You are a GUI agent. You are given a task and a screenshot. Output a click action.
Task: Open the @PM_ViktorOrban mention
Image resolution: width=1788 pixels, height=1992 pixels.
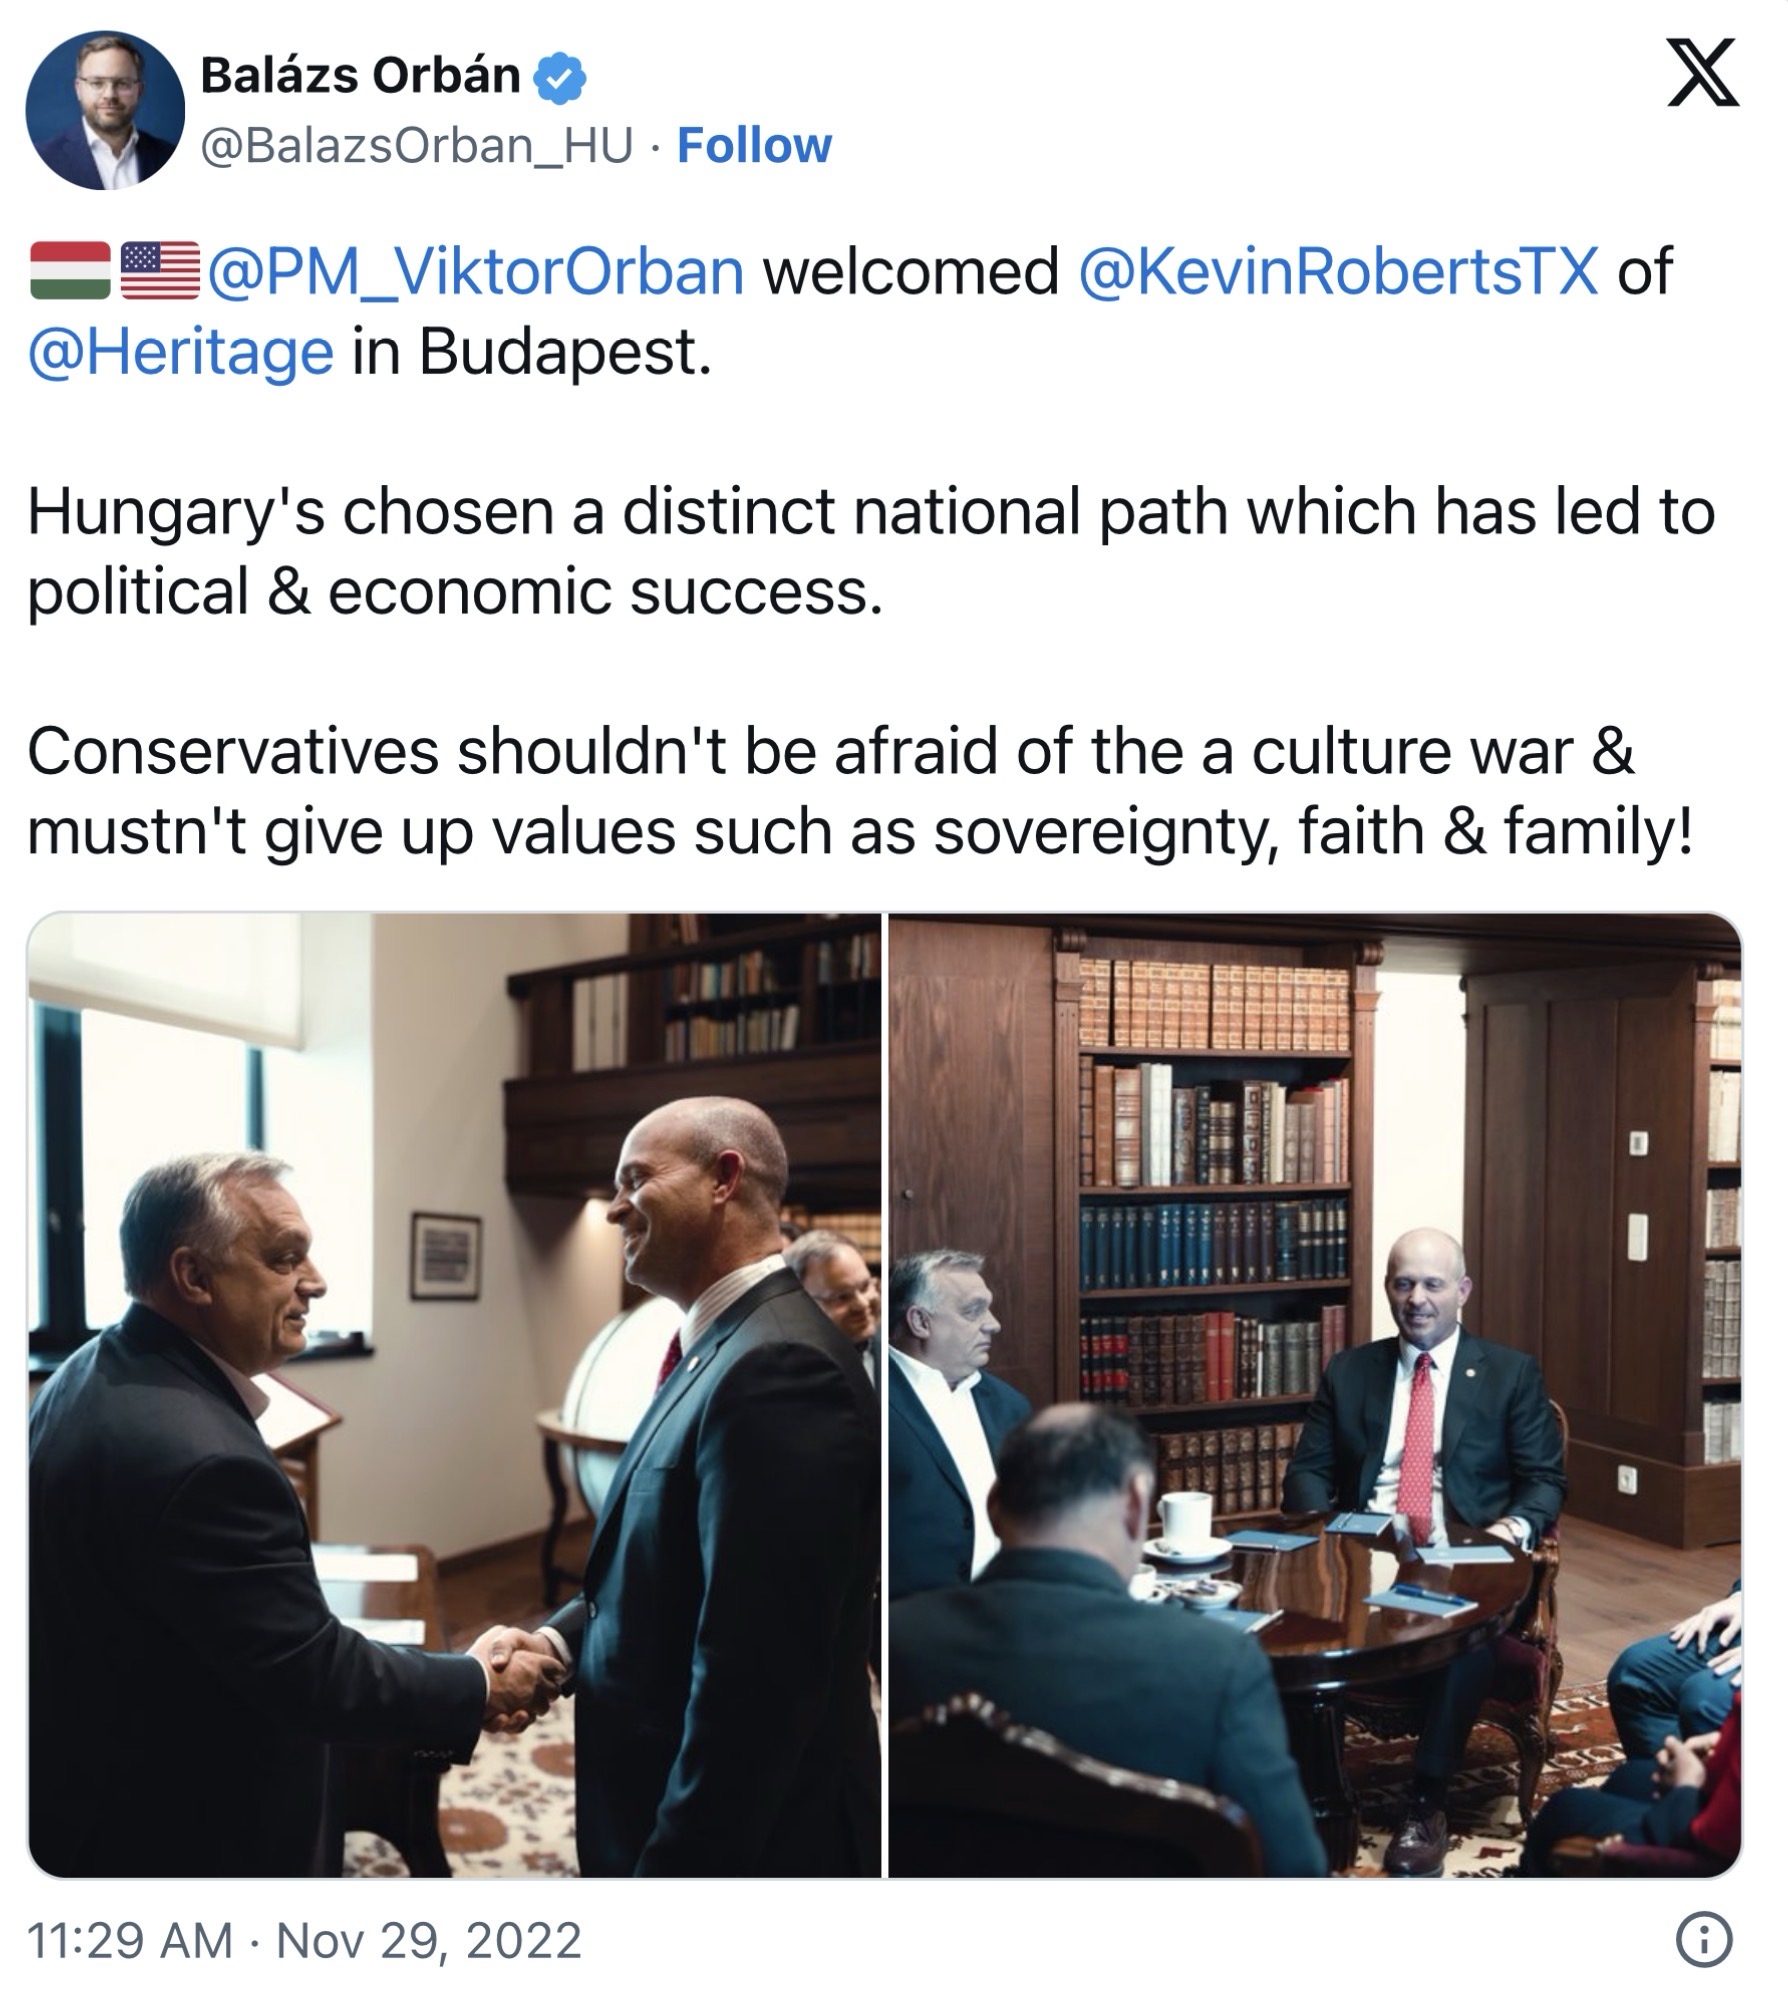click(476, 272)
